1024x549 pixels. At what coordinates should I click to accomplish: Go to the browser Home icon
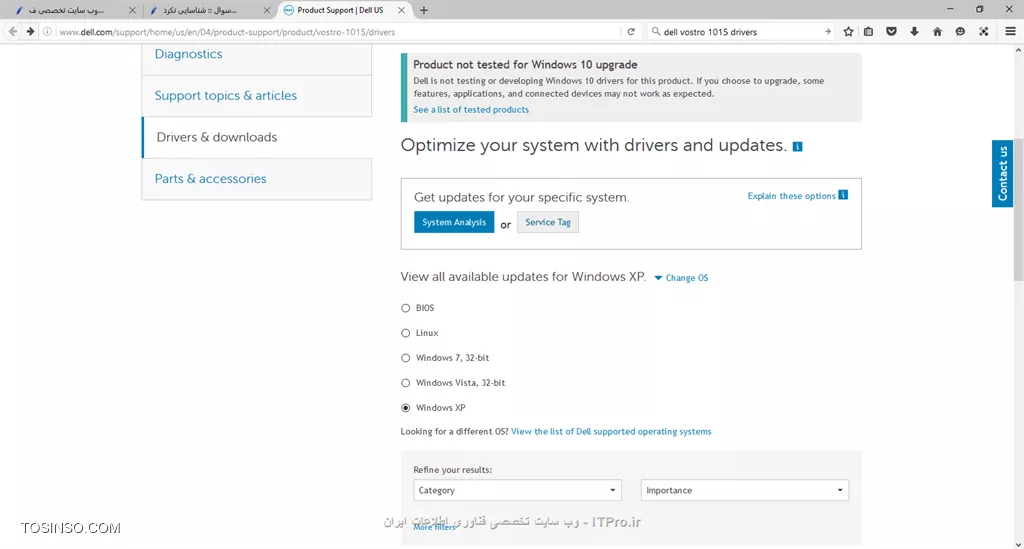click(937, 31)
